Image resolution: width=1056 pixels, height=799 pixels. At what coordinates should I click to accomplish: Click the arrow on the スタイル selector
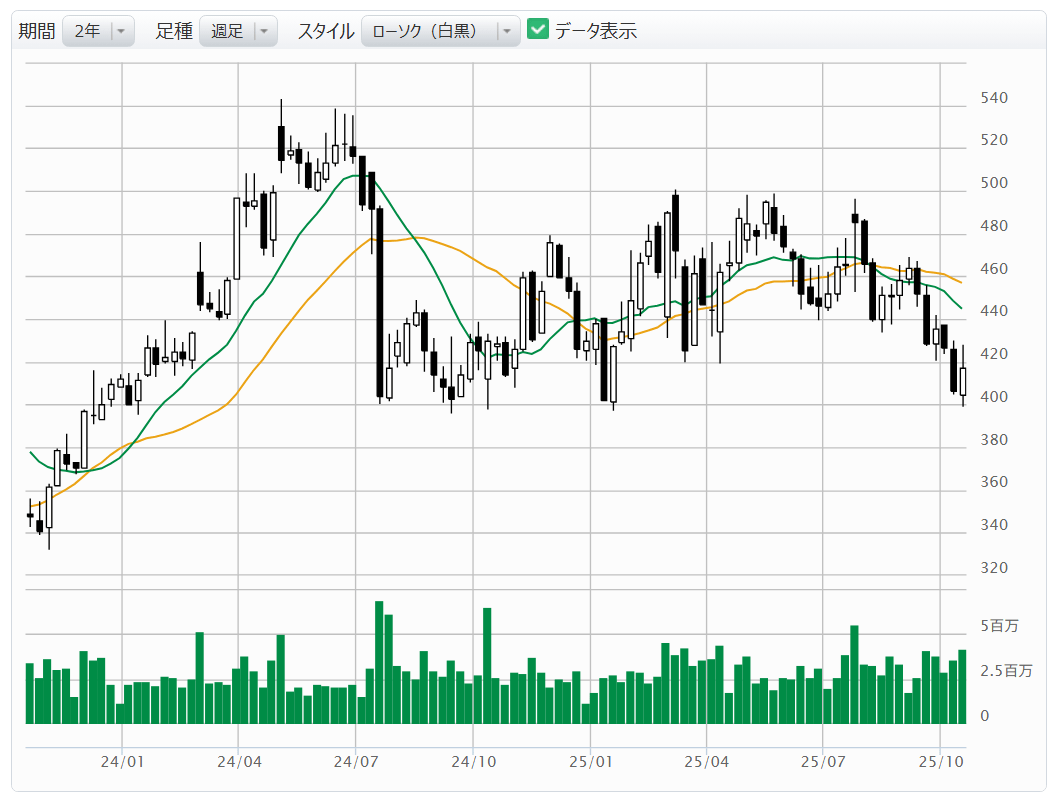[507, 31]
